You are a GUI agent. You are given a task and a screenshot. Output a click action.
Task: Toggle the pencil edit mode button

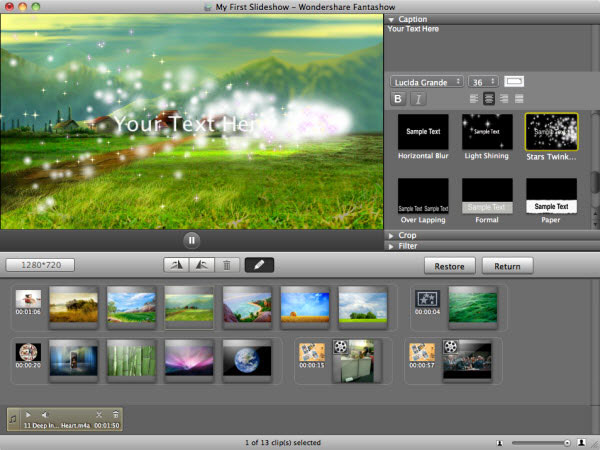coord(259,265)
